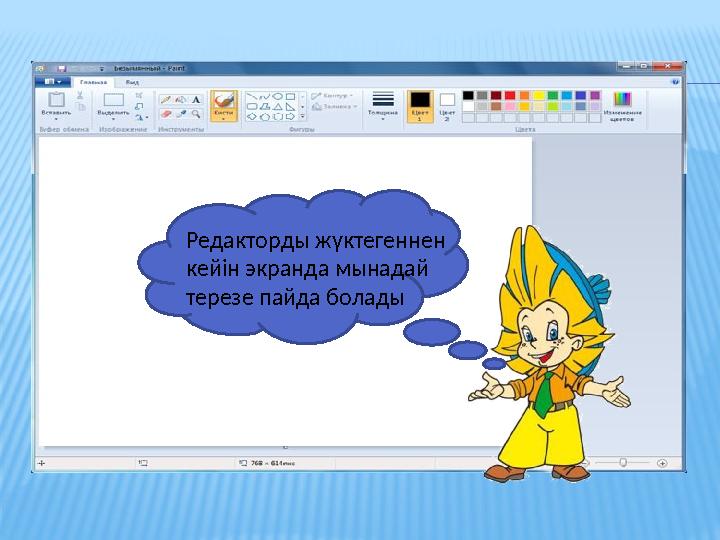The height and width of the screenshot is (540, 720).
Task: Select the Pencil tool
Action: click(166, 100)
